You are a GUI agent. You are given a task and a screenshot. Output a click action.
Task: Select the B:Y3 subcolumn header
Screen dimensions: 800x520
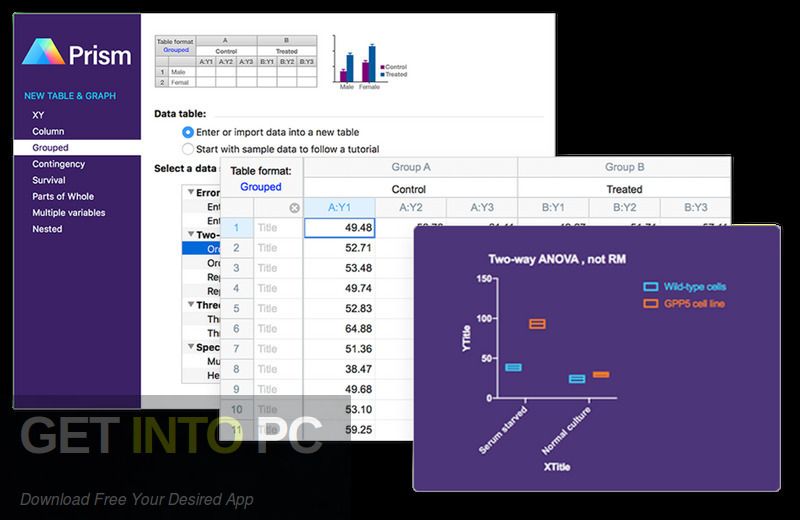point(695,208)
